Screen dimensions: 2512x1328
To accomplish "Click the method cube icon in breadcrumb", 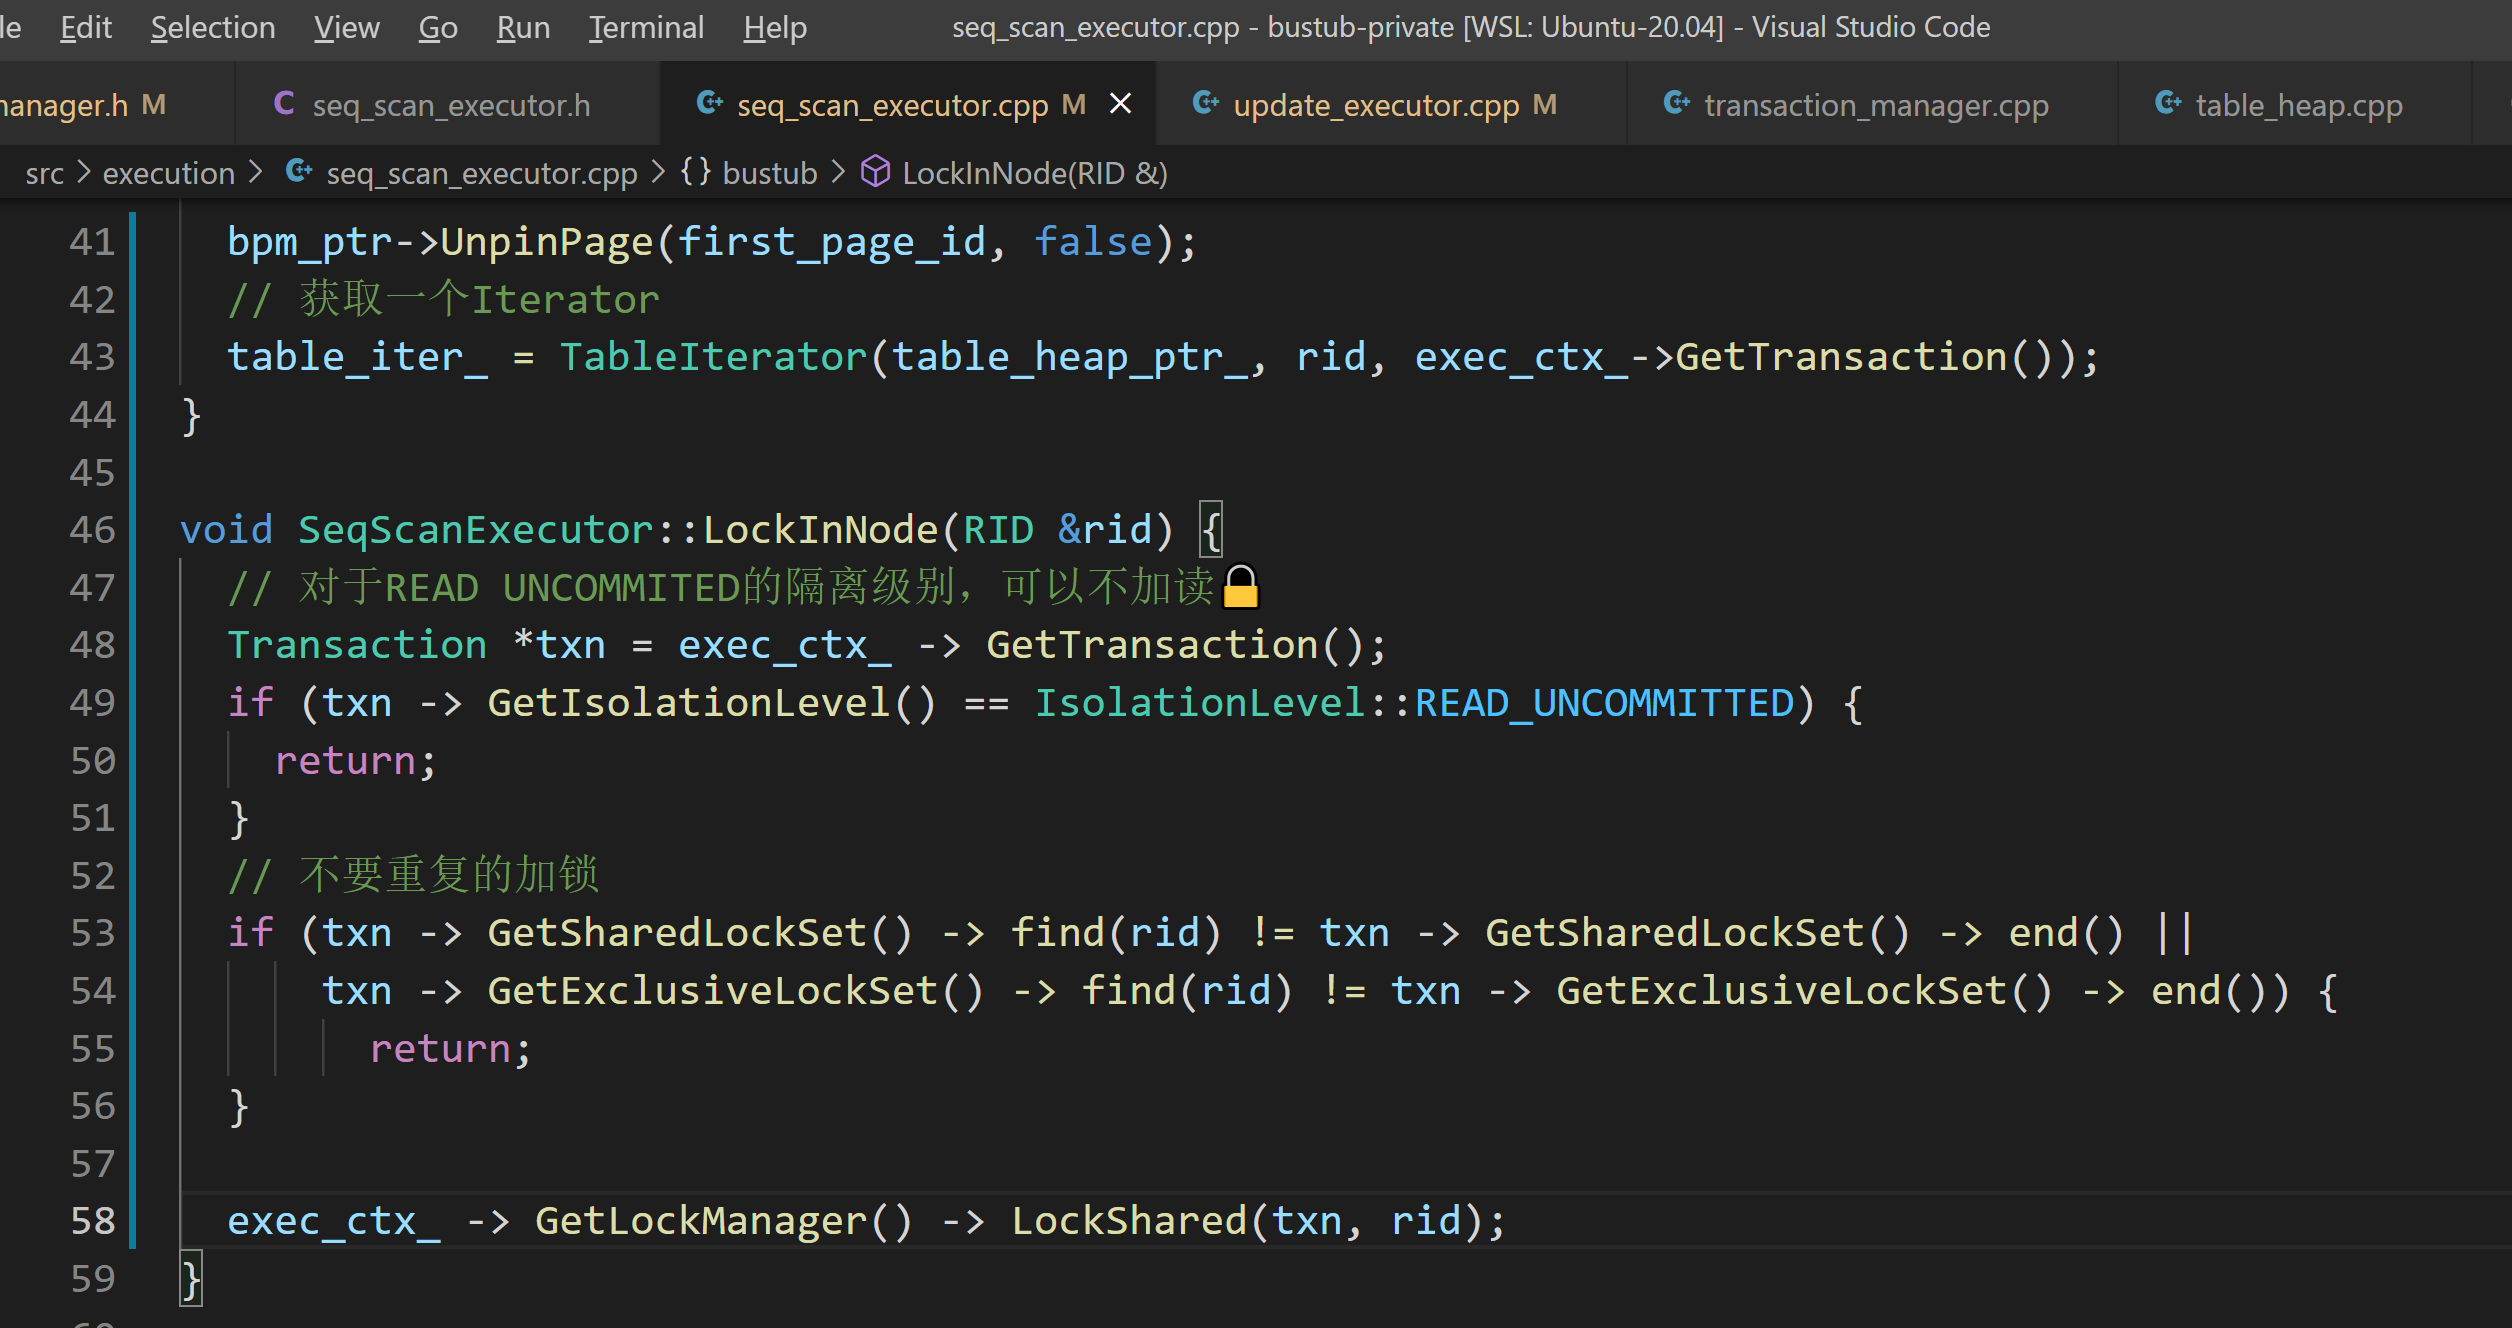I will click(x=876, y=172).
